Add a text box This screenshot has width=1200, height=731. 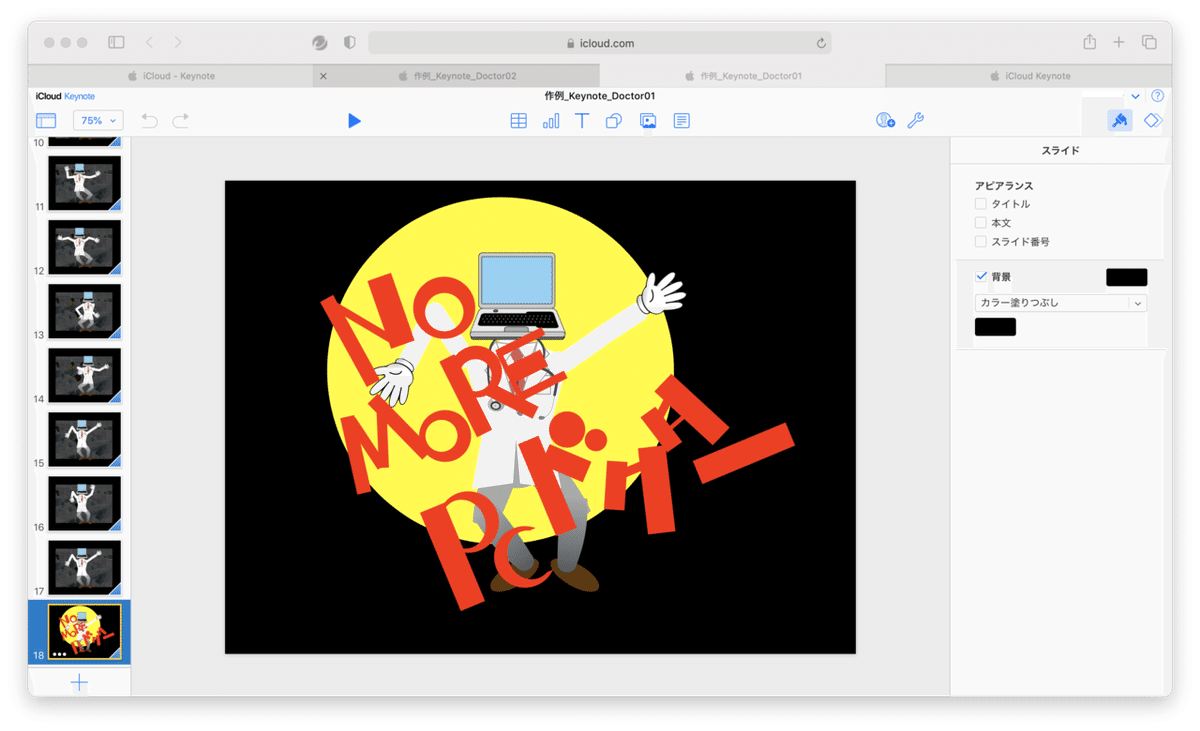[582, 120]
